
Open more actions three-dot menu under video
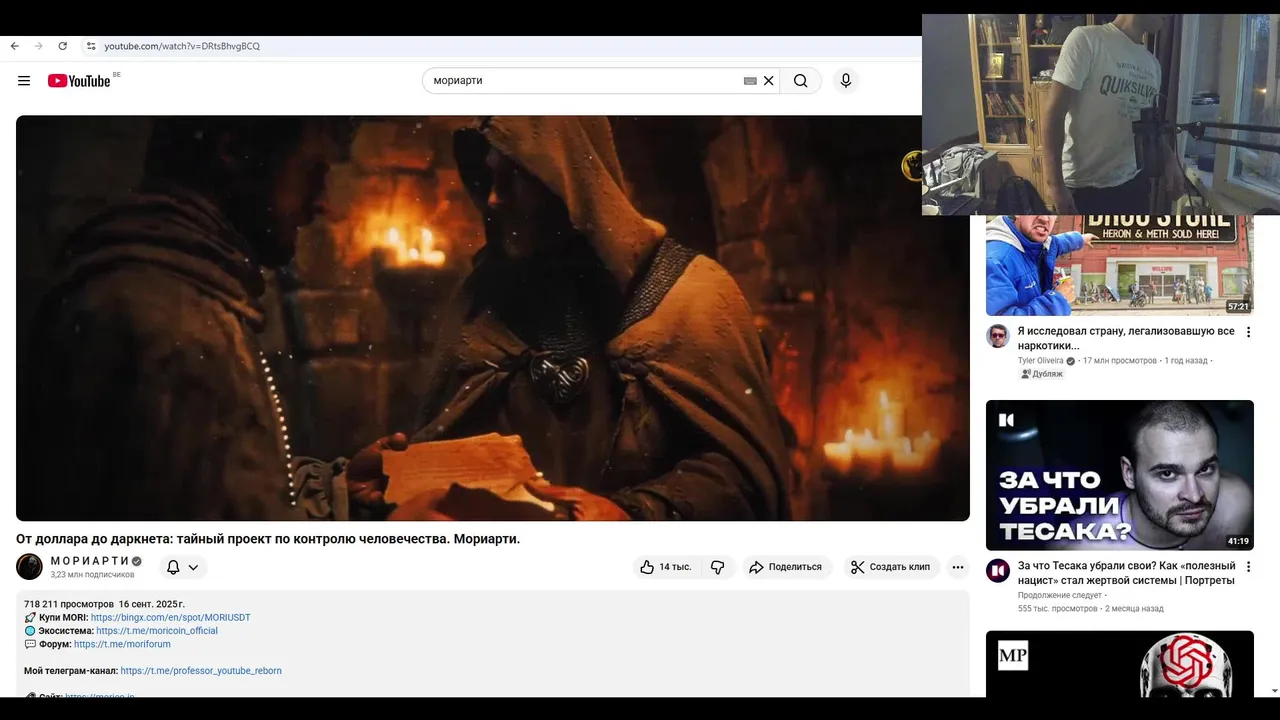point(958,567)
